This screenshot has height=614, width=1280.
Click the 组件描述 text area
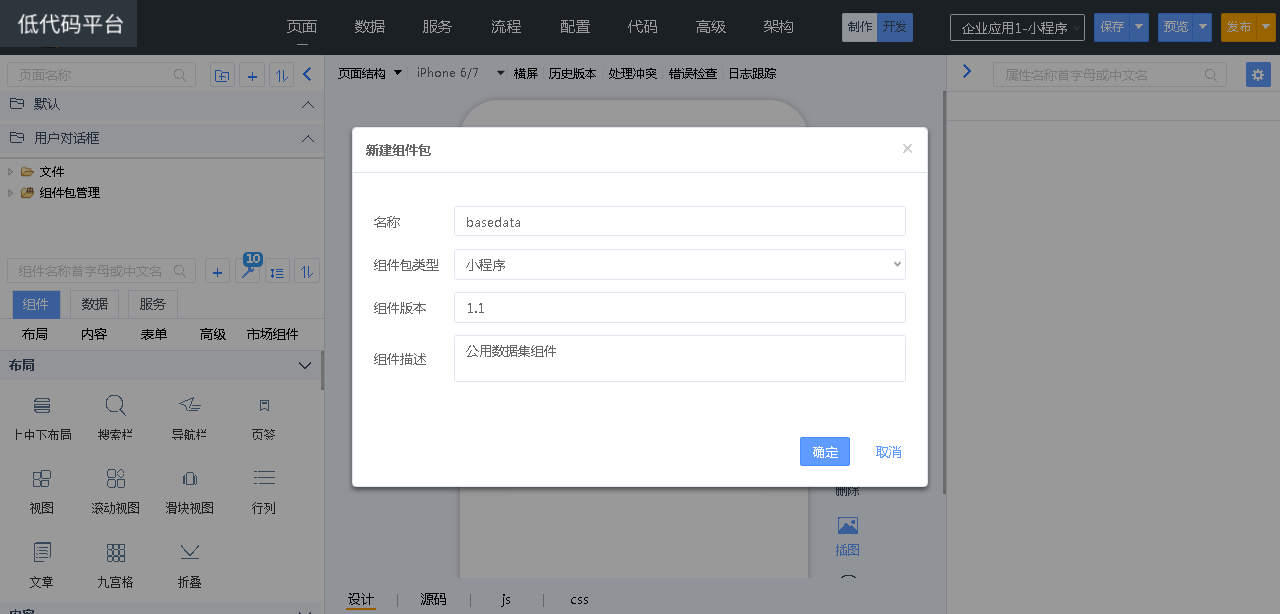679,358
